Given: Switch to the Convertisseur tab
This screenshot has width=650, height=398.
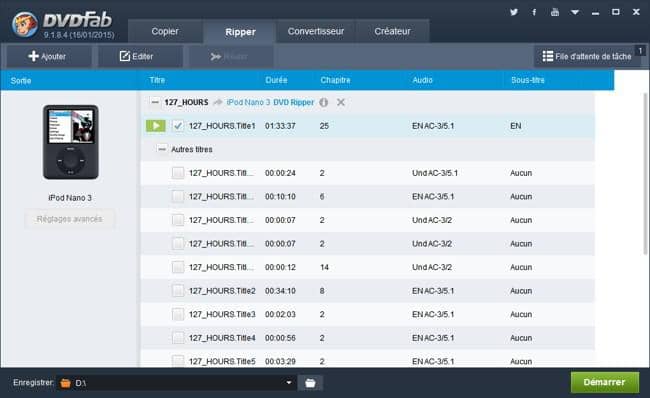Looking at the screenshot, I should pyautogui.click(x=316, y=32).
